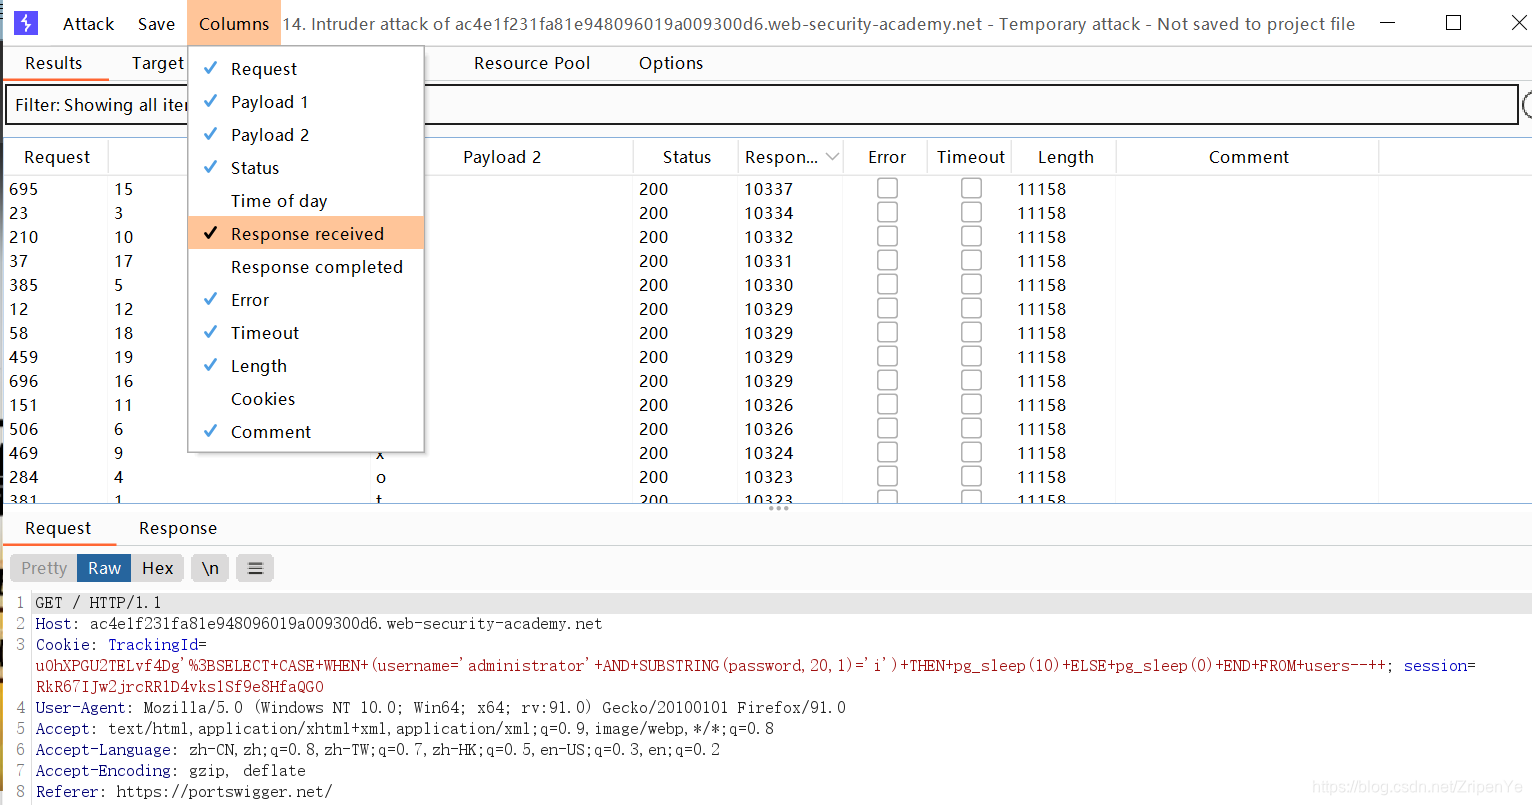Sort by the Status column header
The image size is (1532, 805).
(x=687, y=157)
